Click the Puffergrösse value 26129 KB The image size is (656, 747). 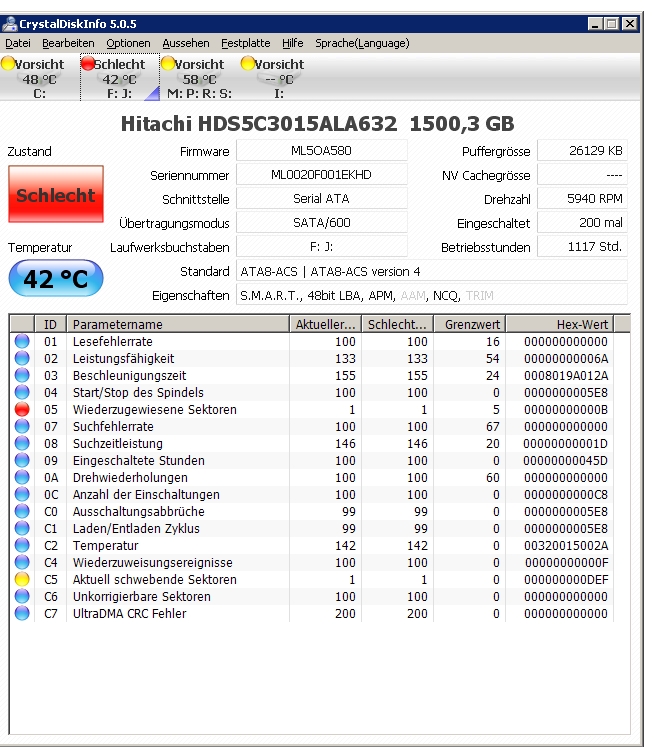click(x=582, y=151)
